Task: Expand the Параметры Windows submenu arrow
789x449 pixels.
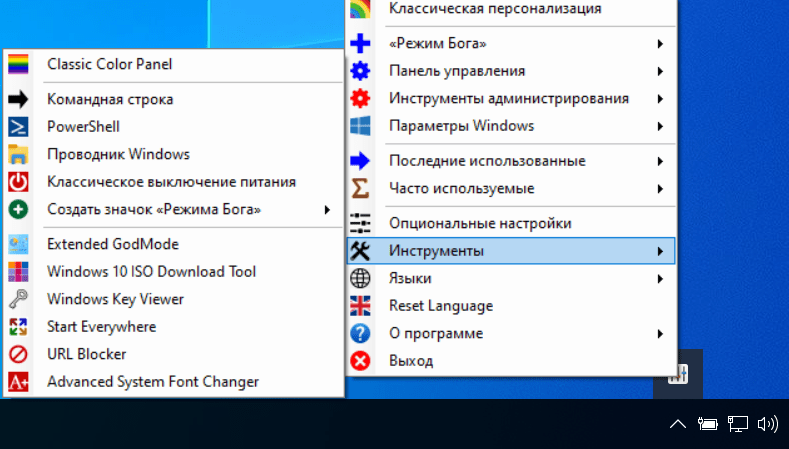Action: pyautogui.click(x=660, y=126)
